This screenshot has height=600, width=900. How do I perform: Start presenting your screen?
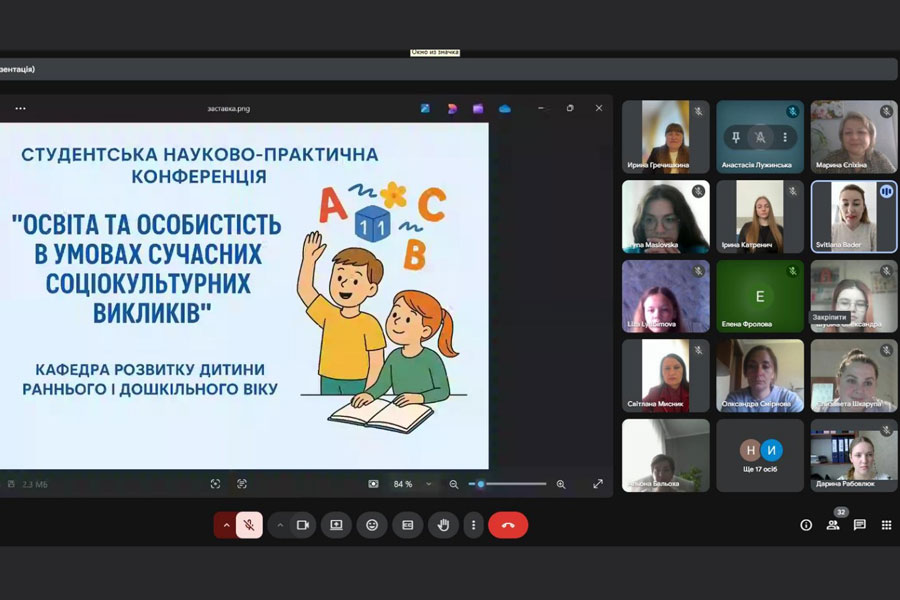(336, 525)
